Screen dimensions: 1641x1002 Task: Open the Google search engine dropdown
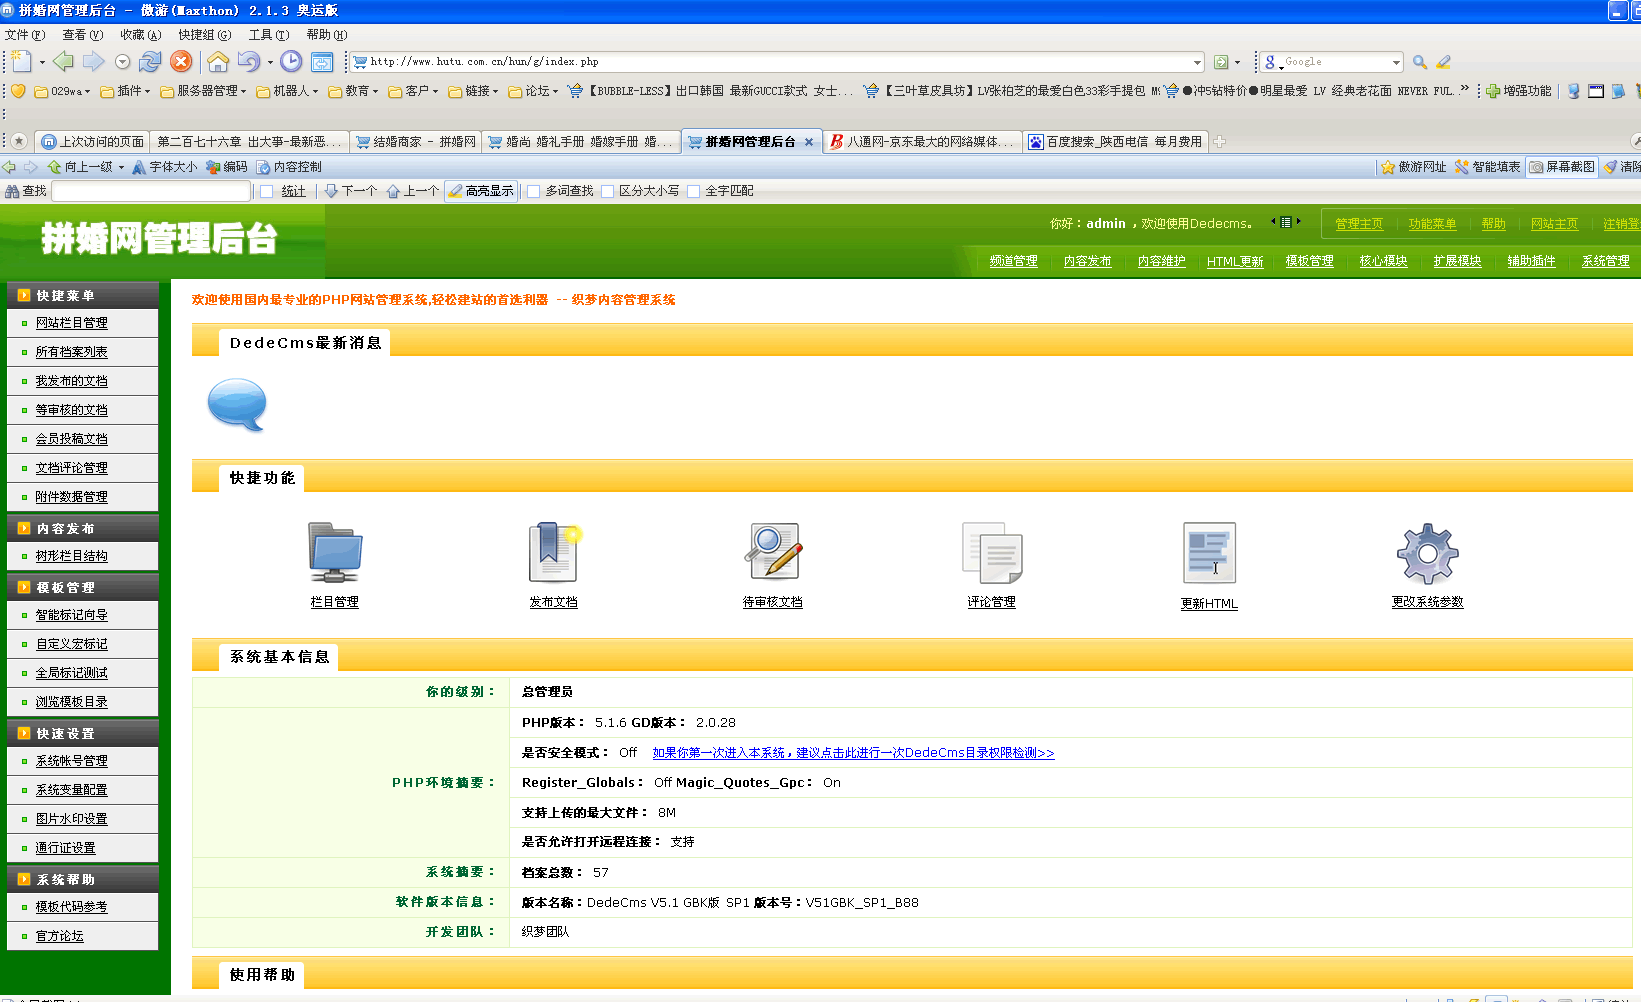[x=1396, y=62]
